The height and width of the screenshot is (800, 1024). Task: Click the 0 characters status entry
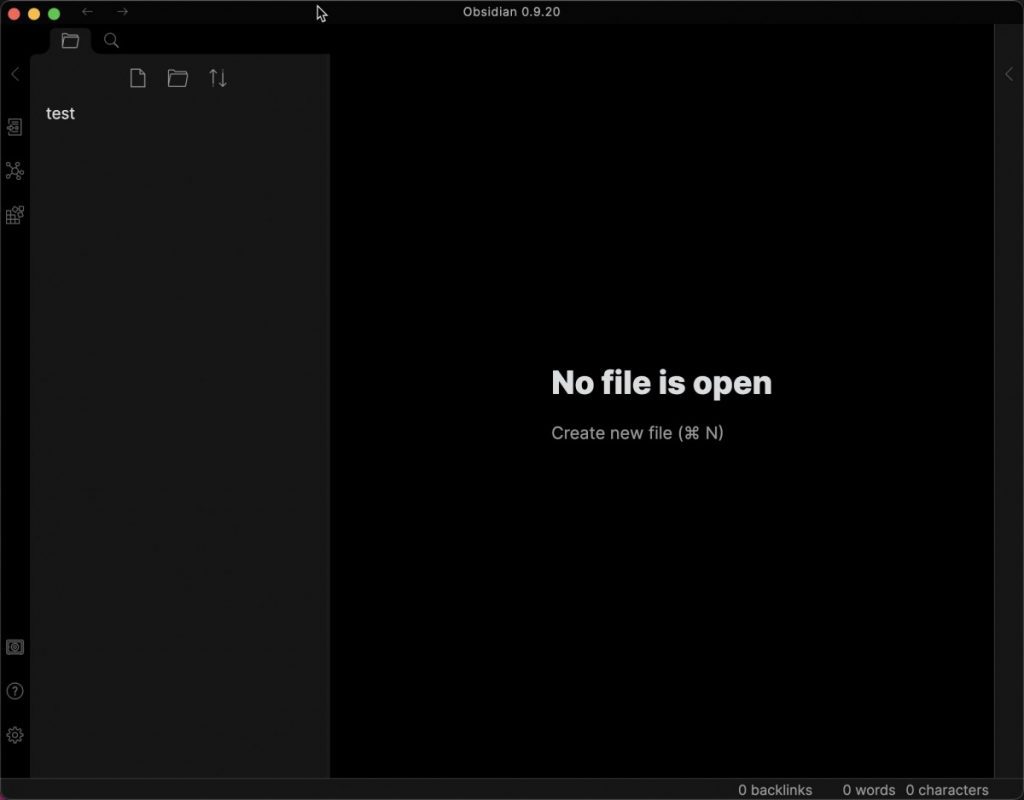pos(947,790)
